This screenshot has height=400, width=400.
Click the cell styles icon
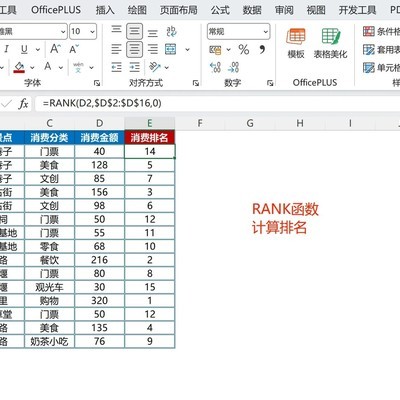tap(369, 68)
